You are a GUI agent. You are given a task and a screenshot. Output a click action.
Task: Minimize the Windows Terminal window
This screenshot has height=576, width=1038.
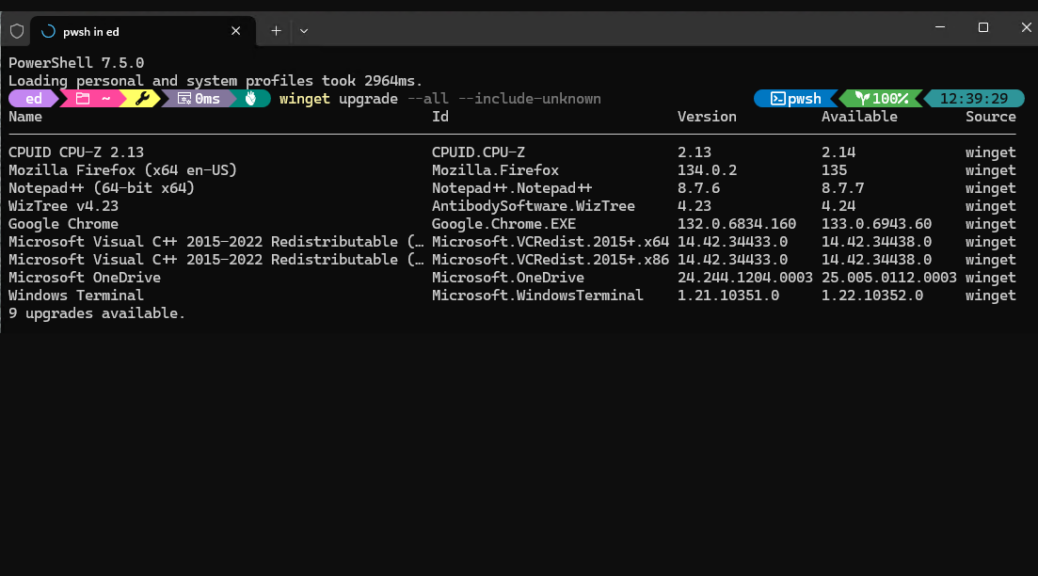point(940,27)
